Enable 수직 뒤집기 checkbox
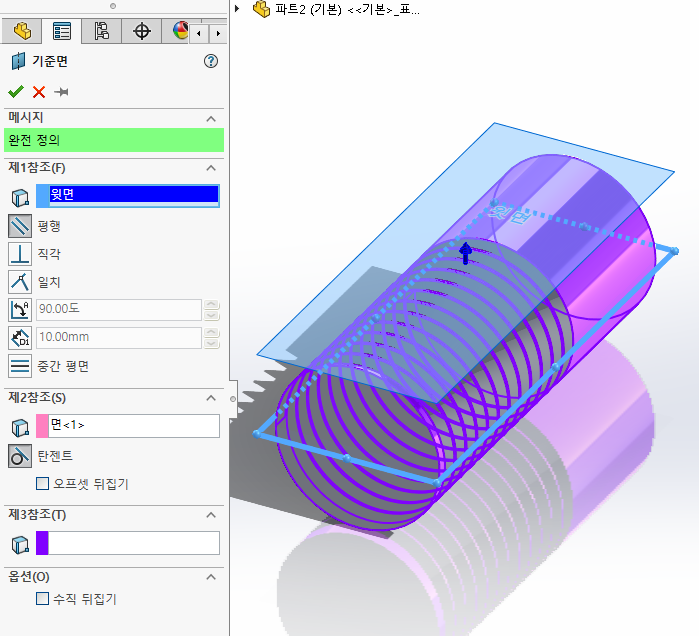The height and width of the screenshot is (636, 699). pyautogui.click(x=42, y=599)
